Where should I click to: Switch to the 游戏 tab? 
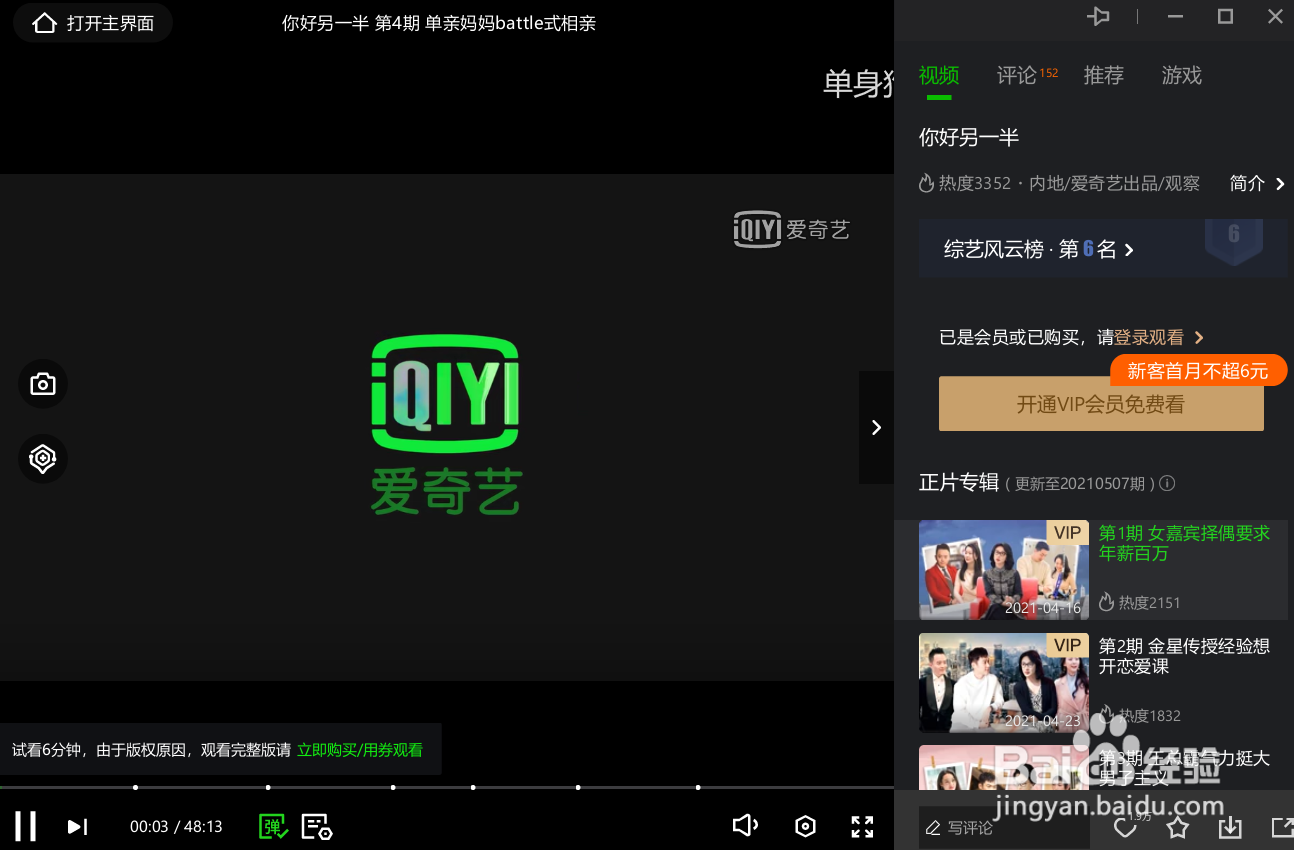click(1182, 76)
